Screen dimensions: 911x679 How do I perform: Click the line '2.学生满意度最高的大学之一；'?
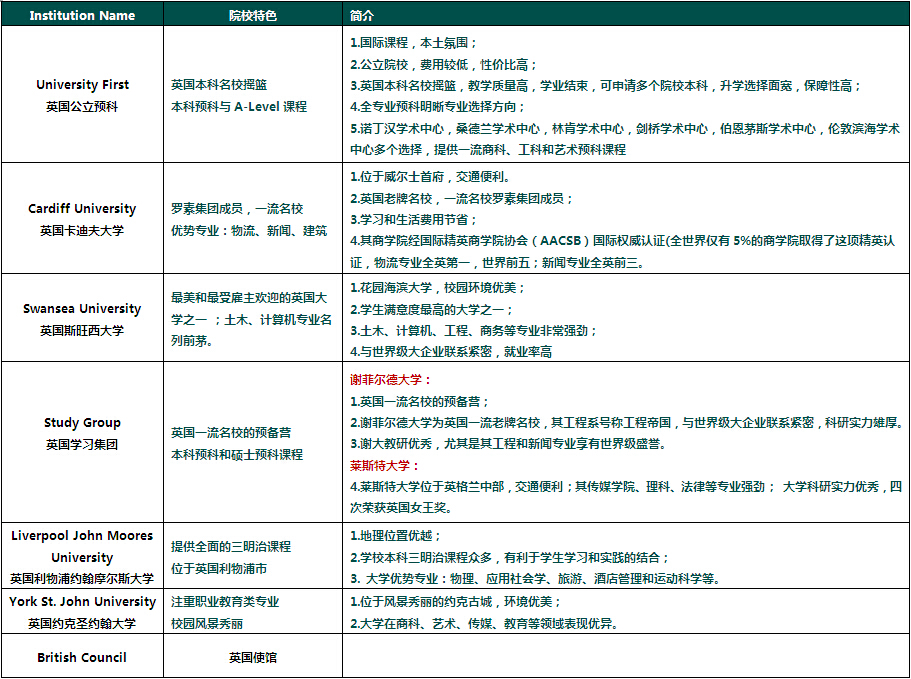pyautogui.click(x=432, y=310)
